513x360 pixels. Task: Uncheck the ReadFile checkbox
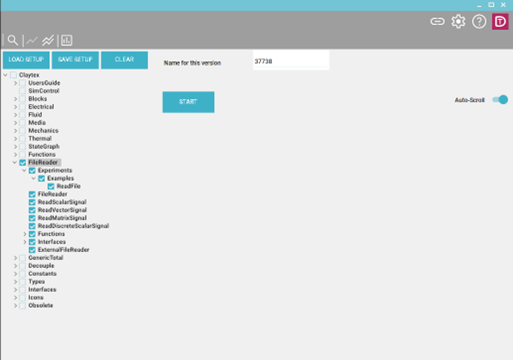tap(51, 186)
